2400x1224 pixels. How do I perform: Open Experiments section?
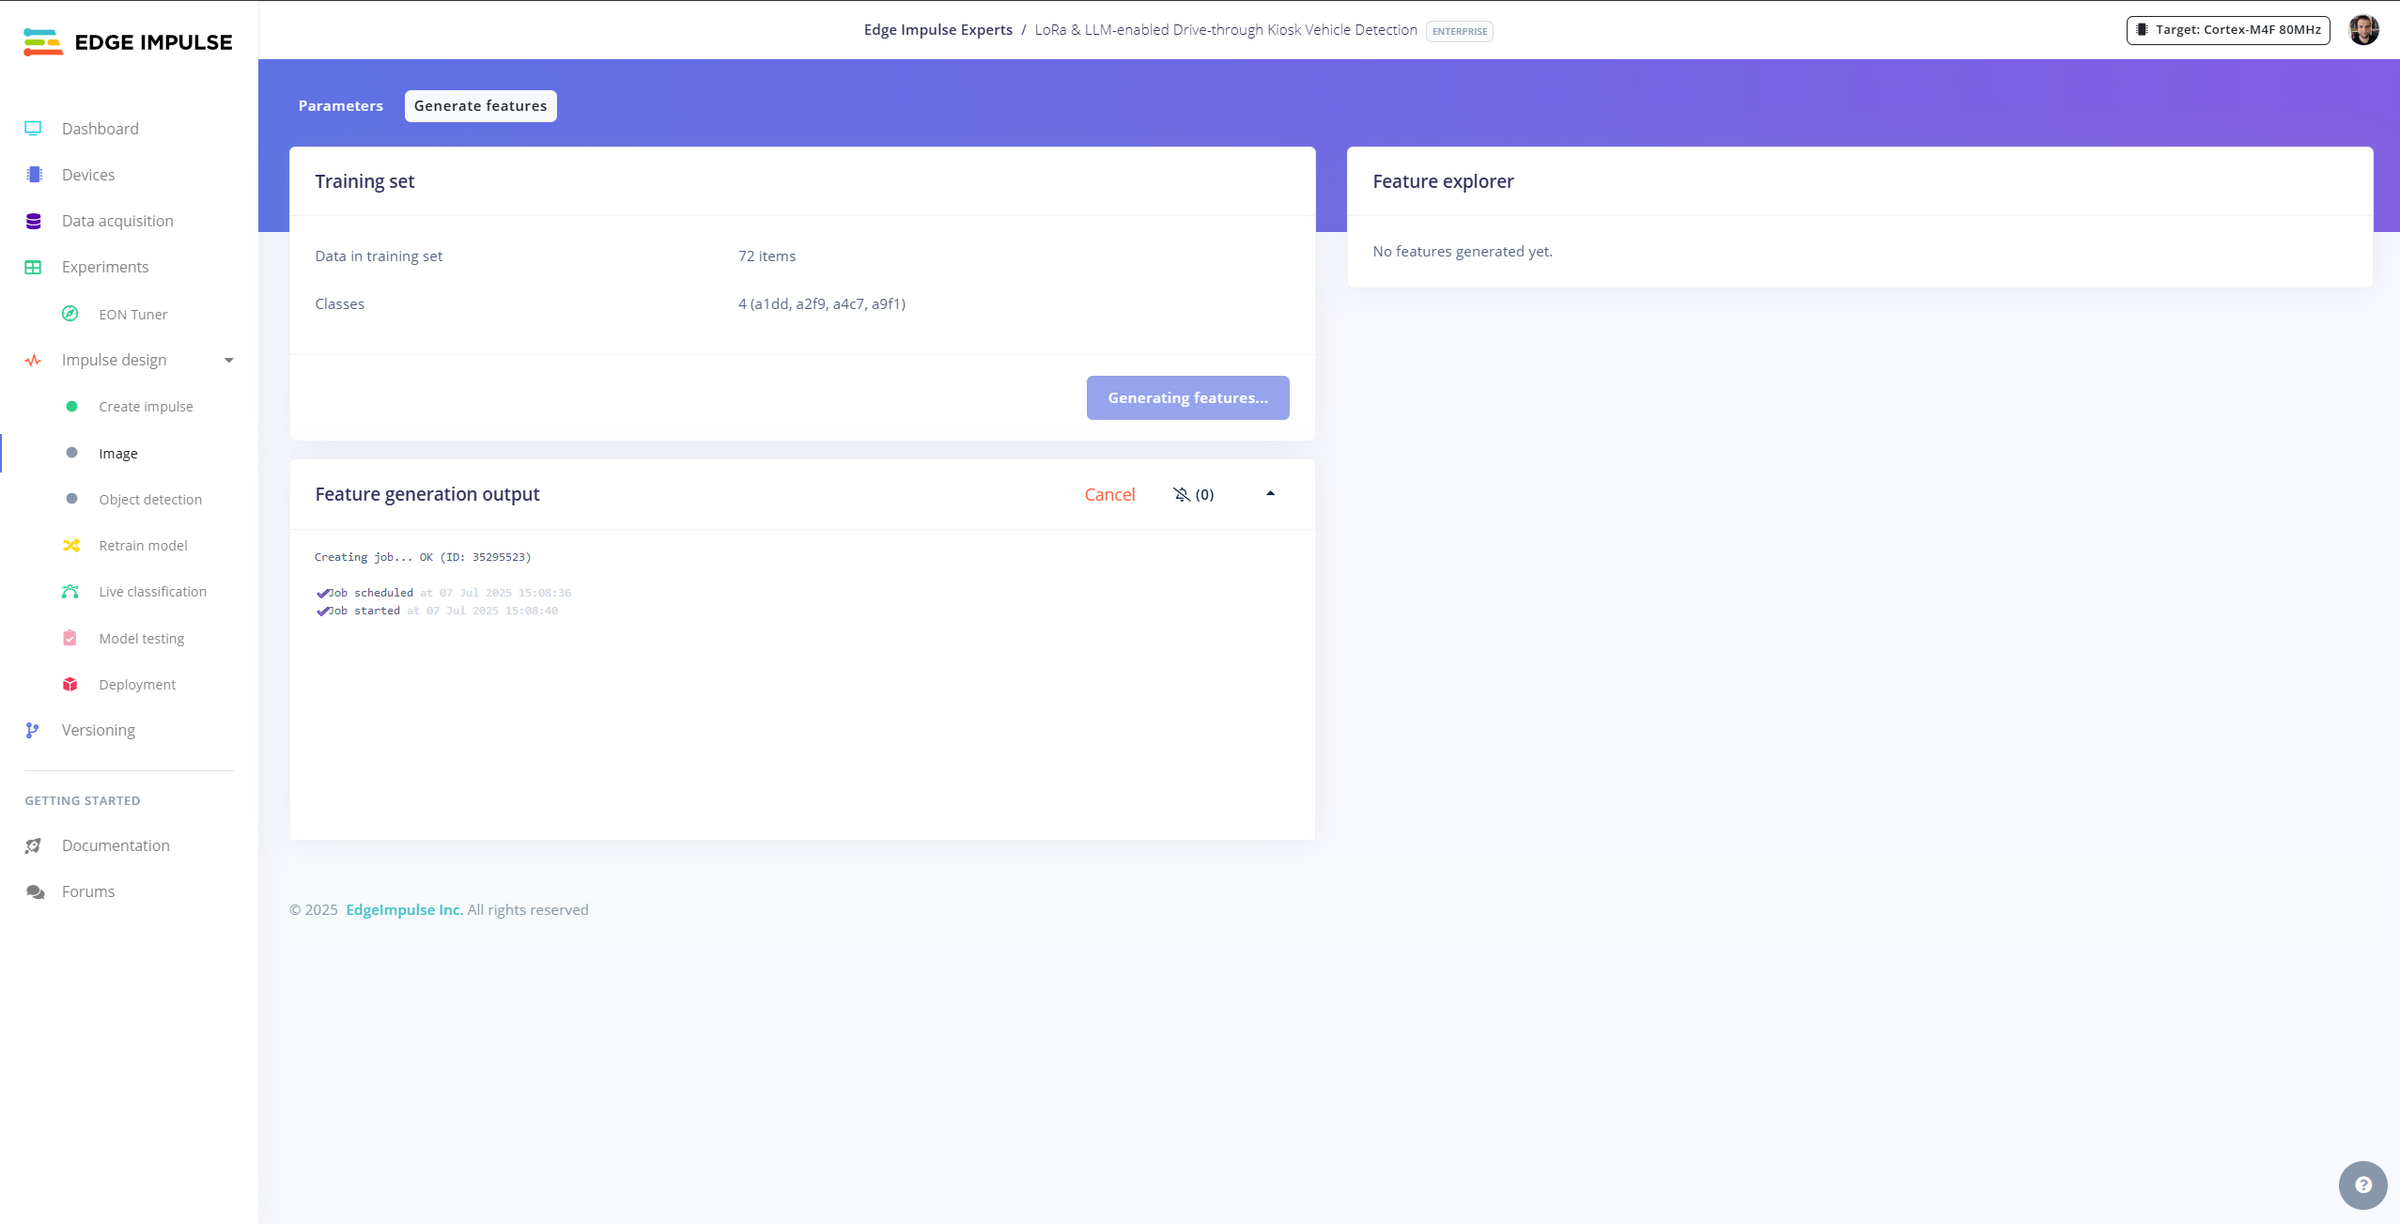pos(105,267)
